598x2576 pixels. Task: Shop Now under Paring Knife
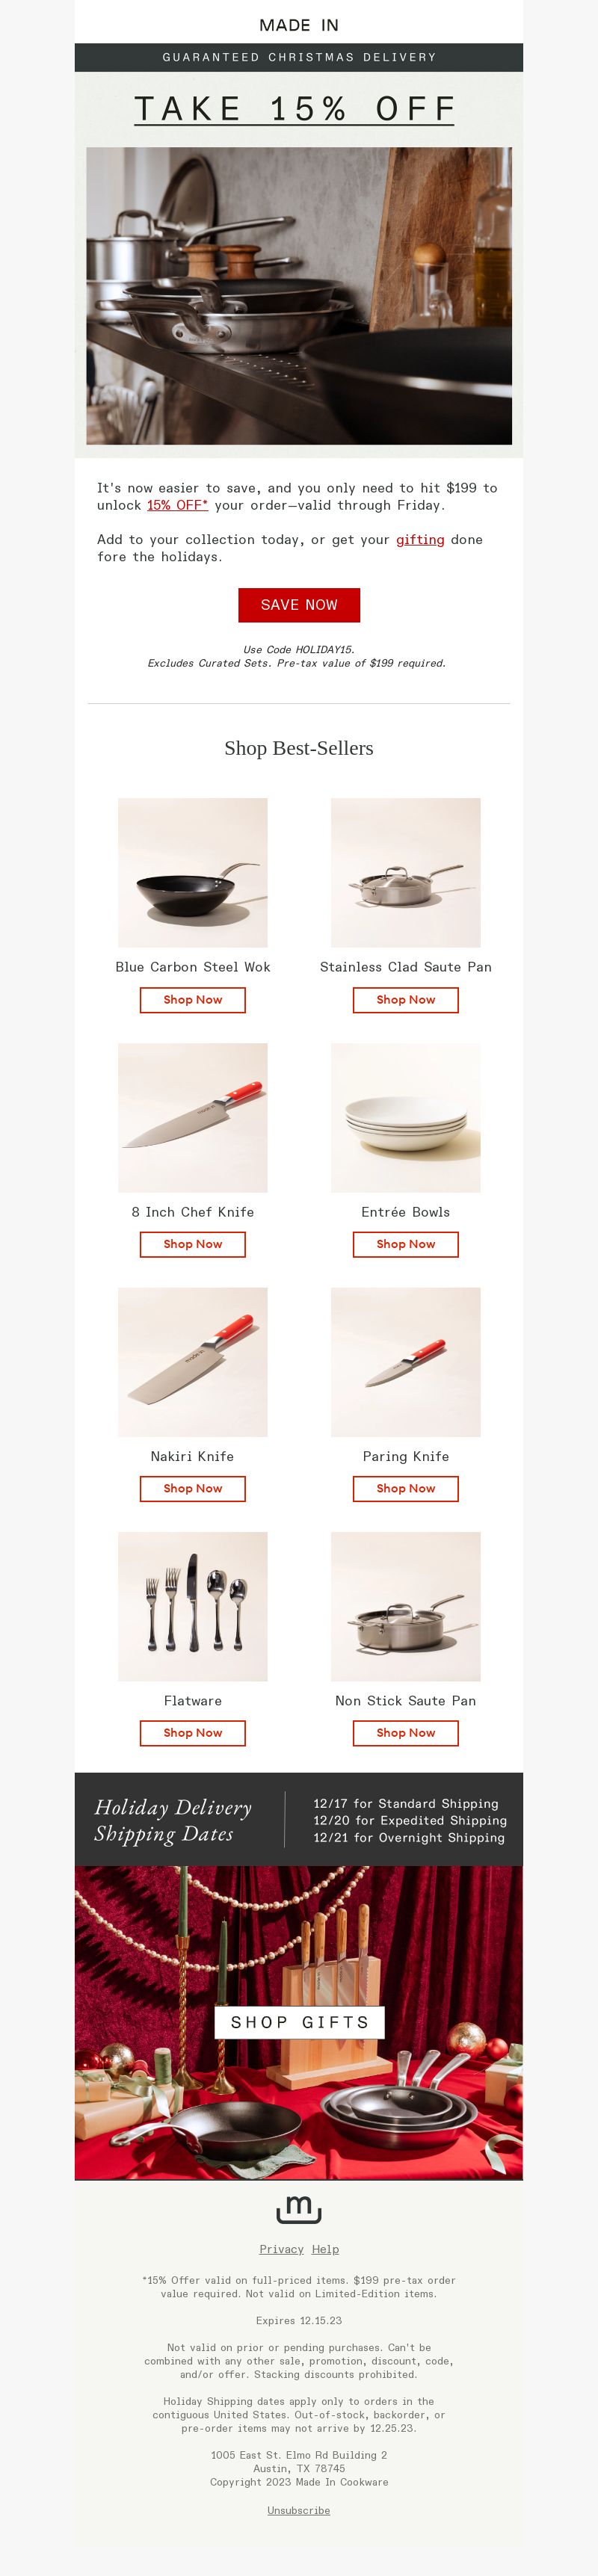click(x=406, y=1488)
